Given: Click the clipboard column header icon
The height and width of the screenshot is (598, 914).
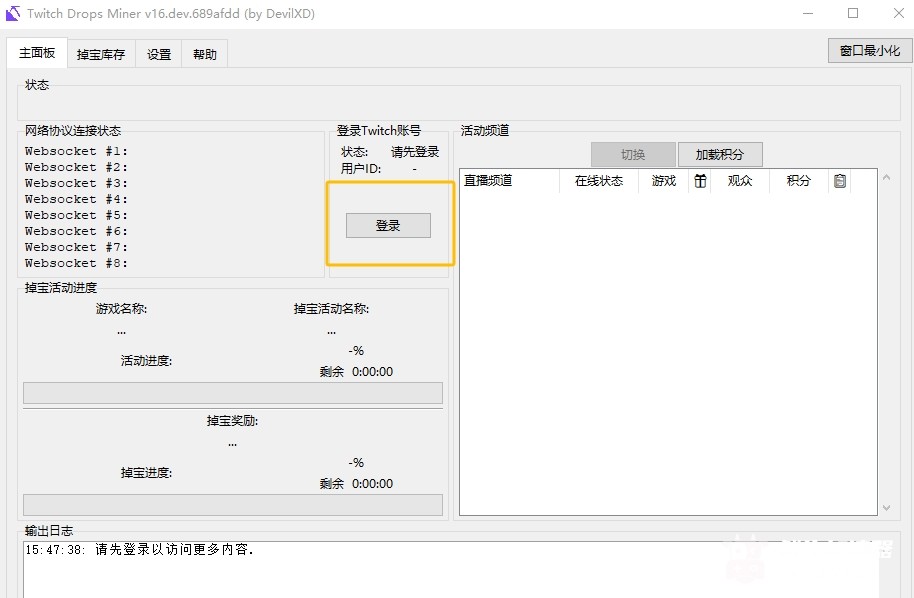Looking at the screenshot, I should [x=839, y=181].
